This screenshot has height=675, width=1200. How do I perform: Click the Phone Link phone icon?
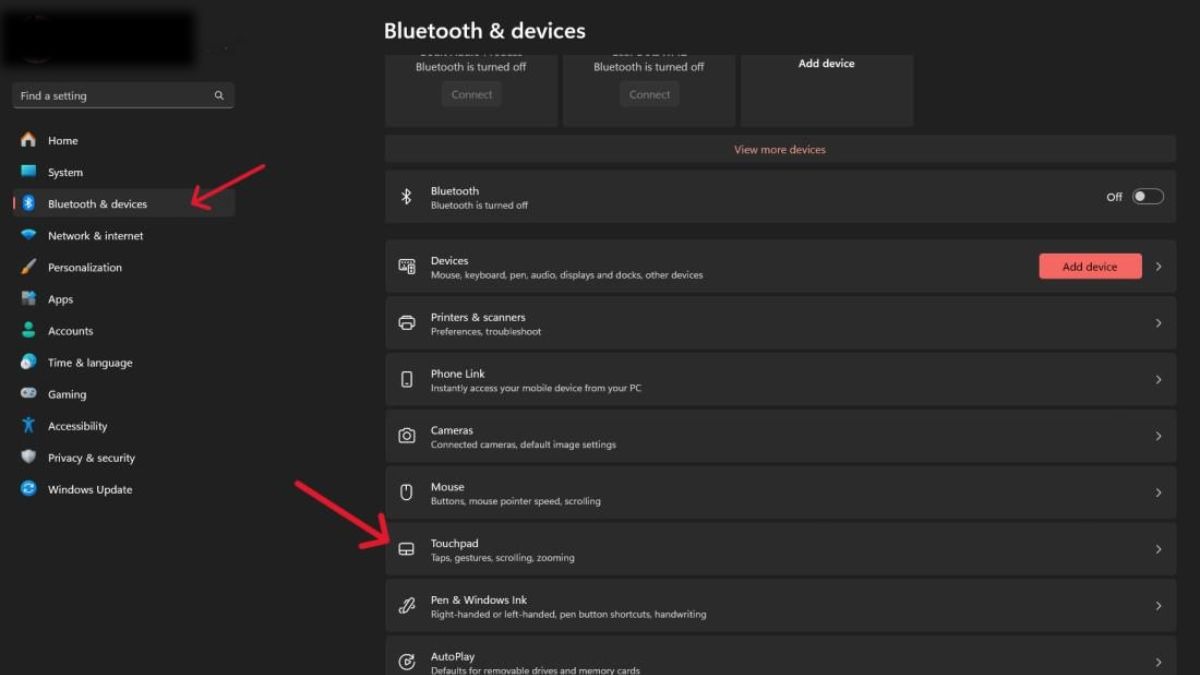(x=406, y=379)
